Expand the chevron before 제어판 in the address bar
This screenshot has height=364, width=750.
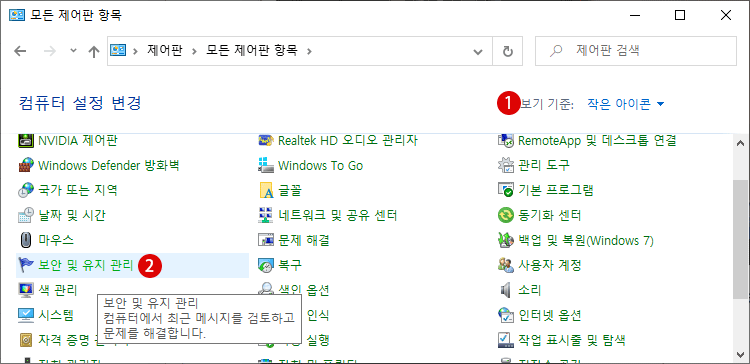pos(136,51)
